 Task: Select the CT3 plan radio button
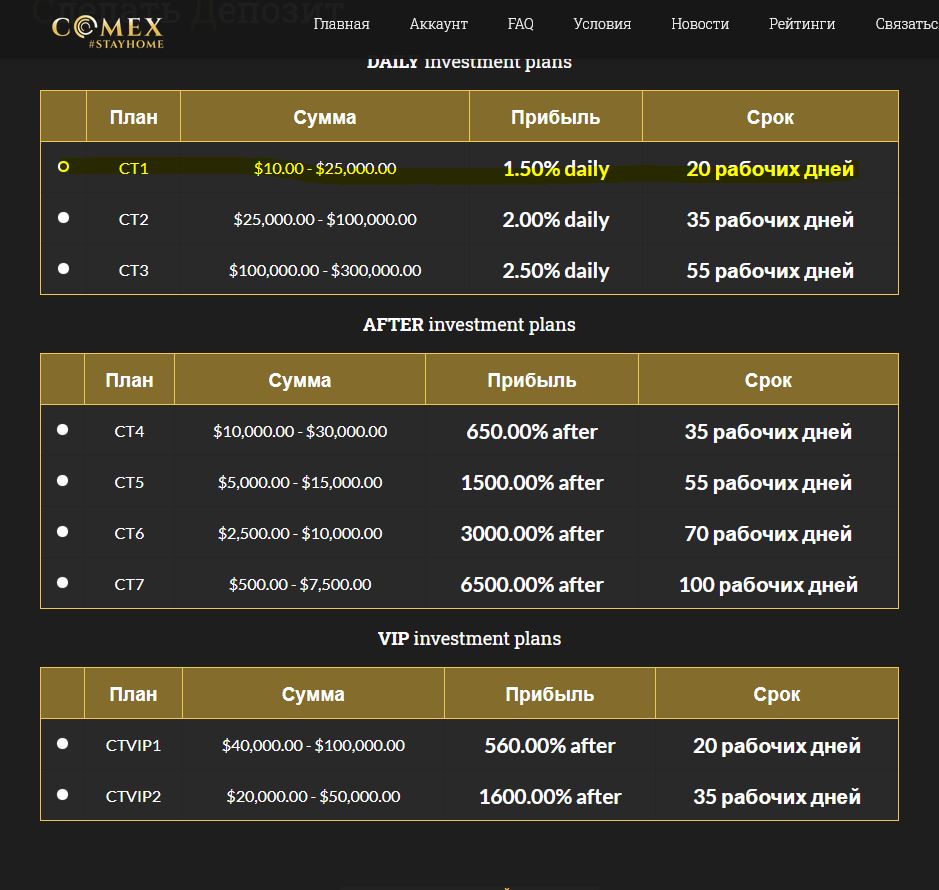64,268
